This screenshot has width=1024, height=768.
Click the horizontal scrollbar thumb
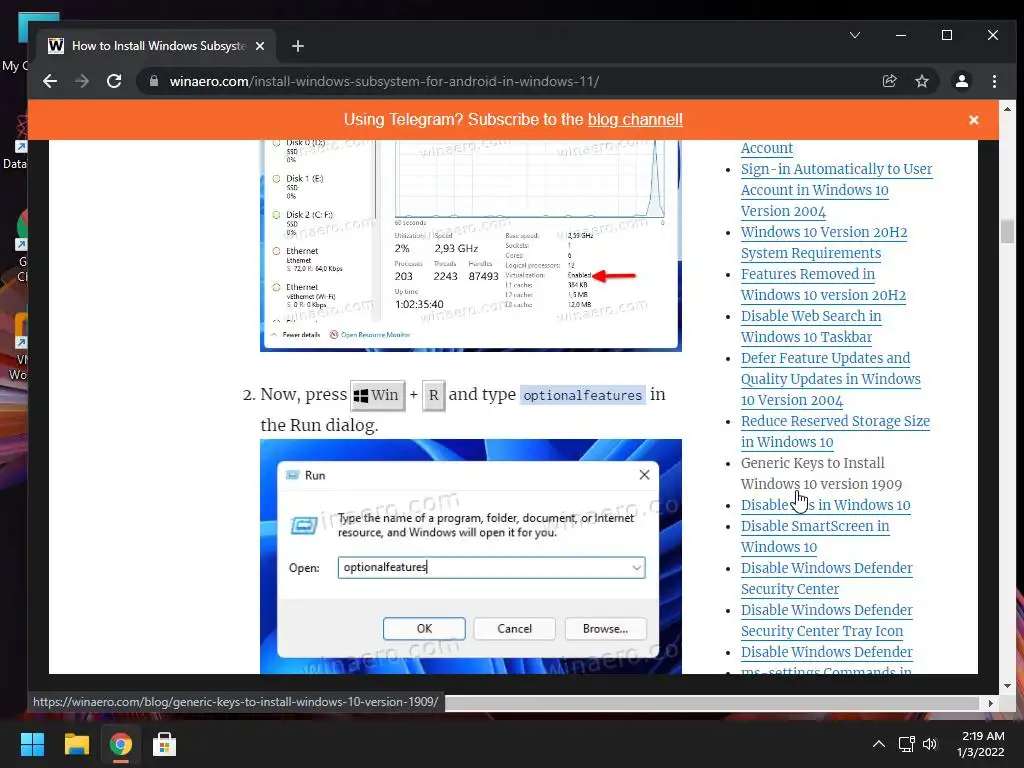711,703
